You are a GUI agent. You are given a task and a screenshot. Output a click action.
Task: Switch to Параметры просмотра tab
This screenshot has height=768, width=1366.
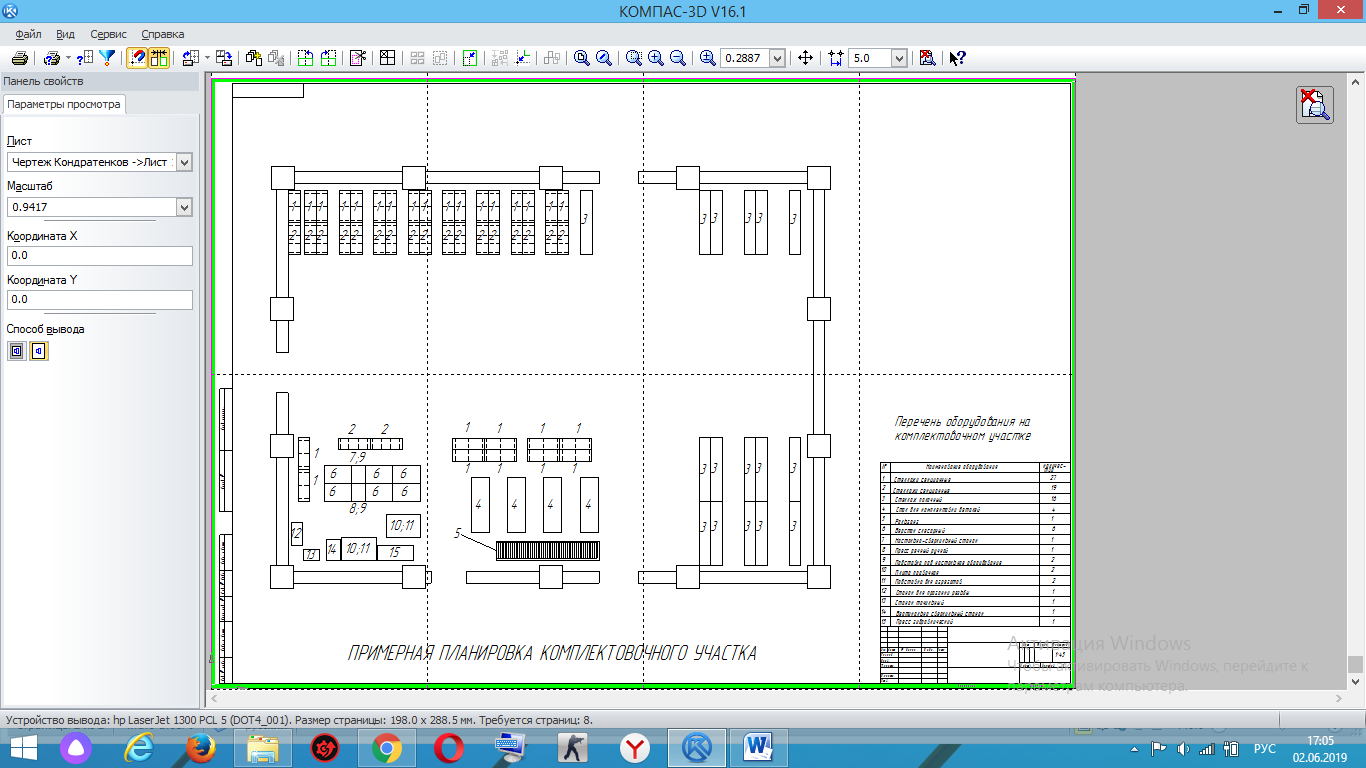[64, 104]
